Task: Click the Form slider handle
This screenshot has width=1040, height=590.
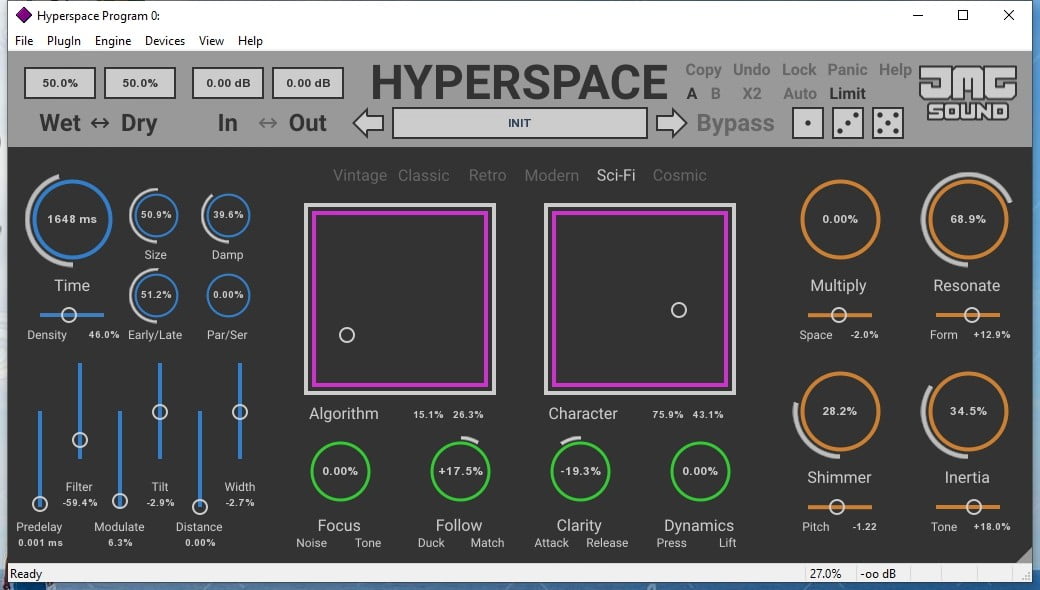Action: click(x=972, y=315)
